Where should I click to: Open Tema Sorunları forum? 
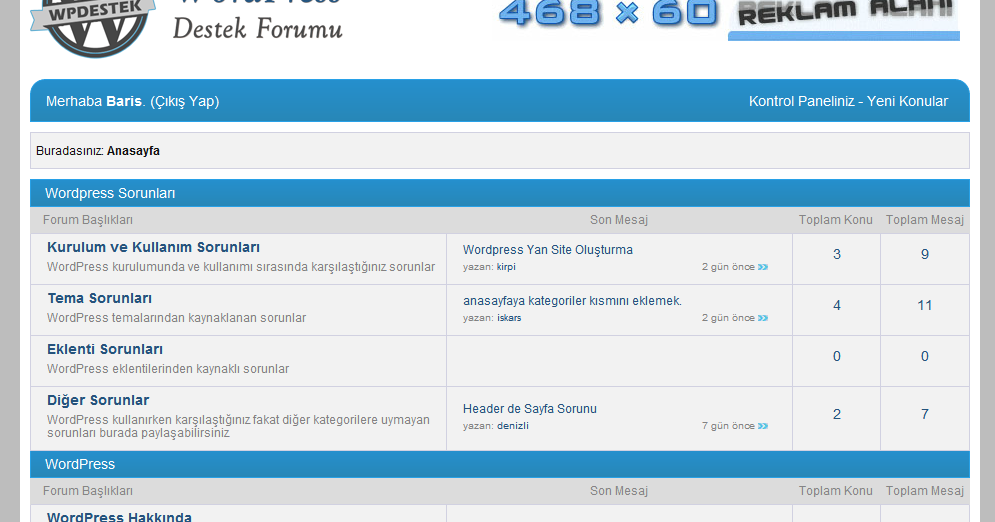click(x=99, y=298)
